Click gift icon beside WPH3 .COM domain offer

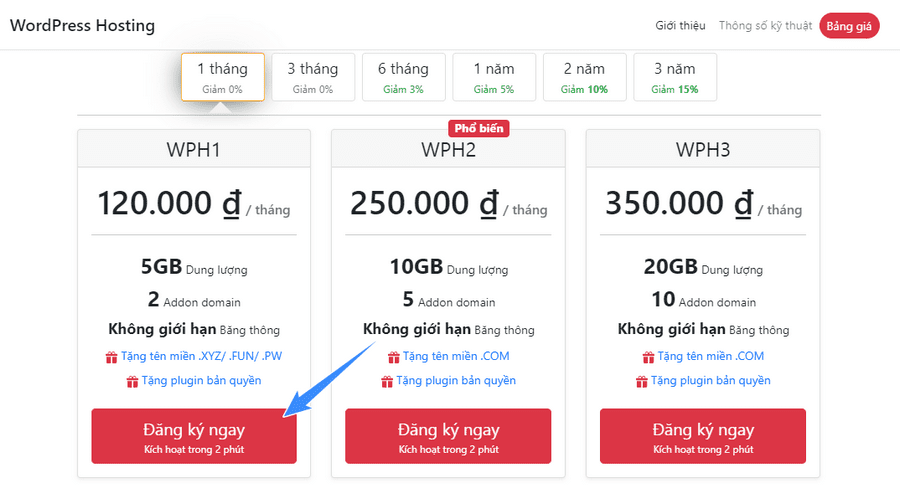(x=647, y=357)
